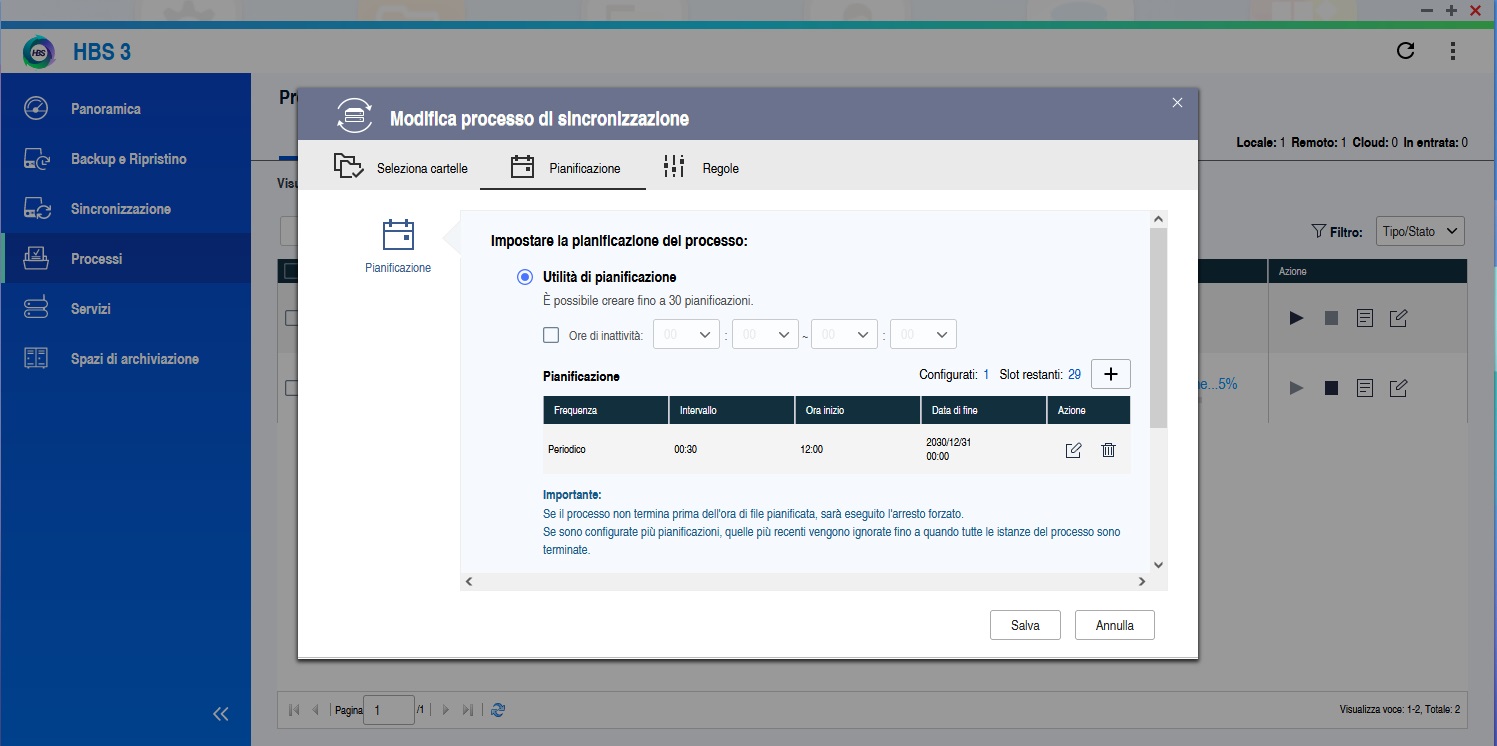The image size is (1497, 746).
Task: Click the page number input field
Action: [388, 710]
